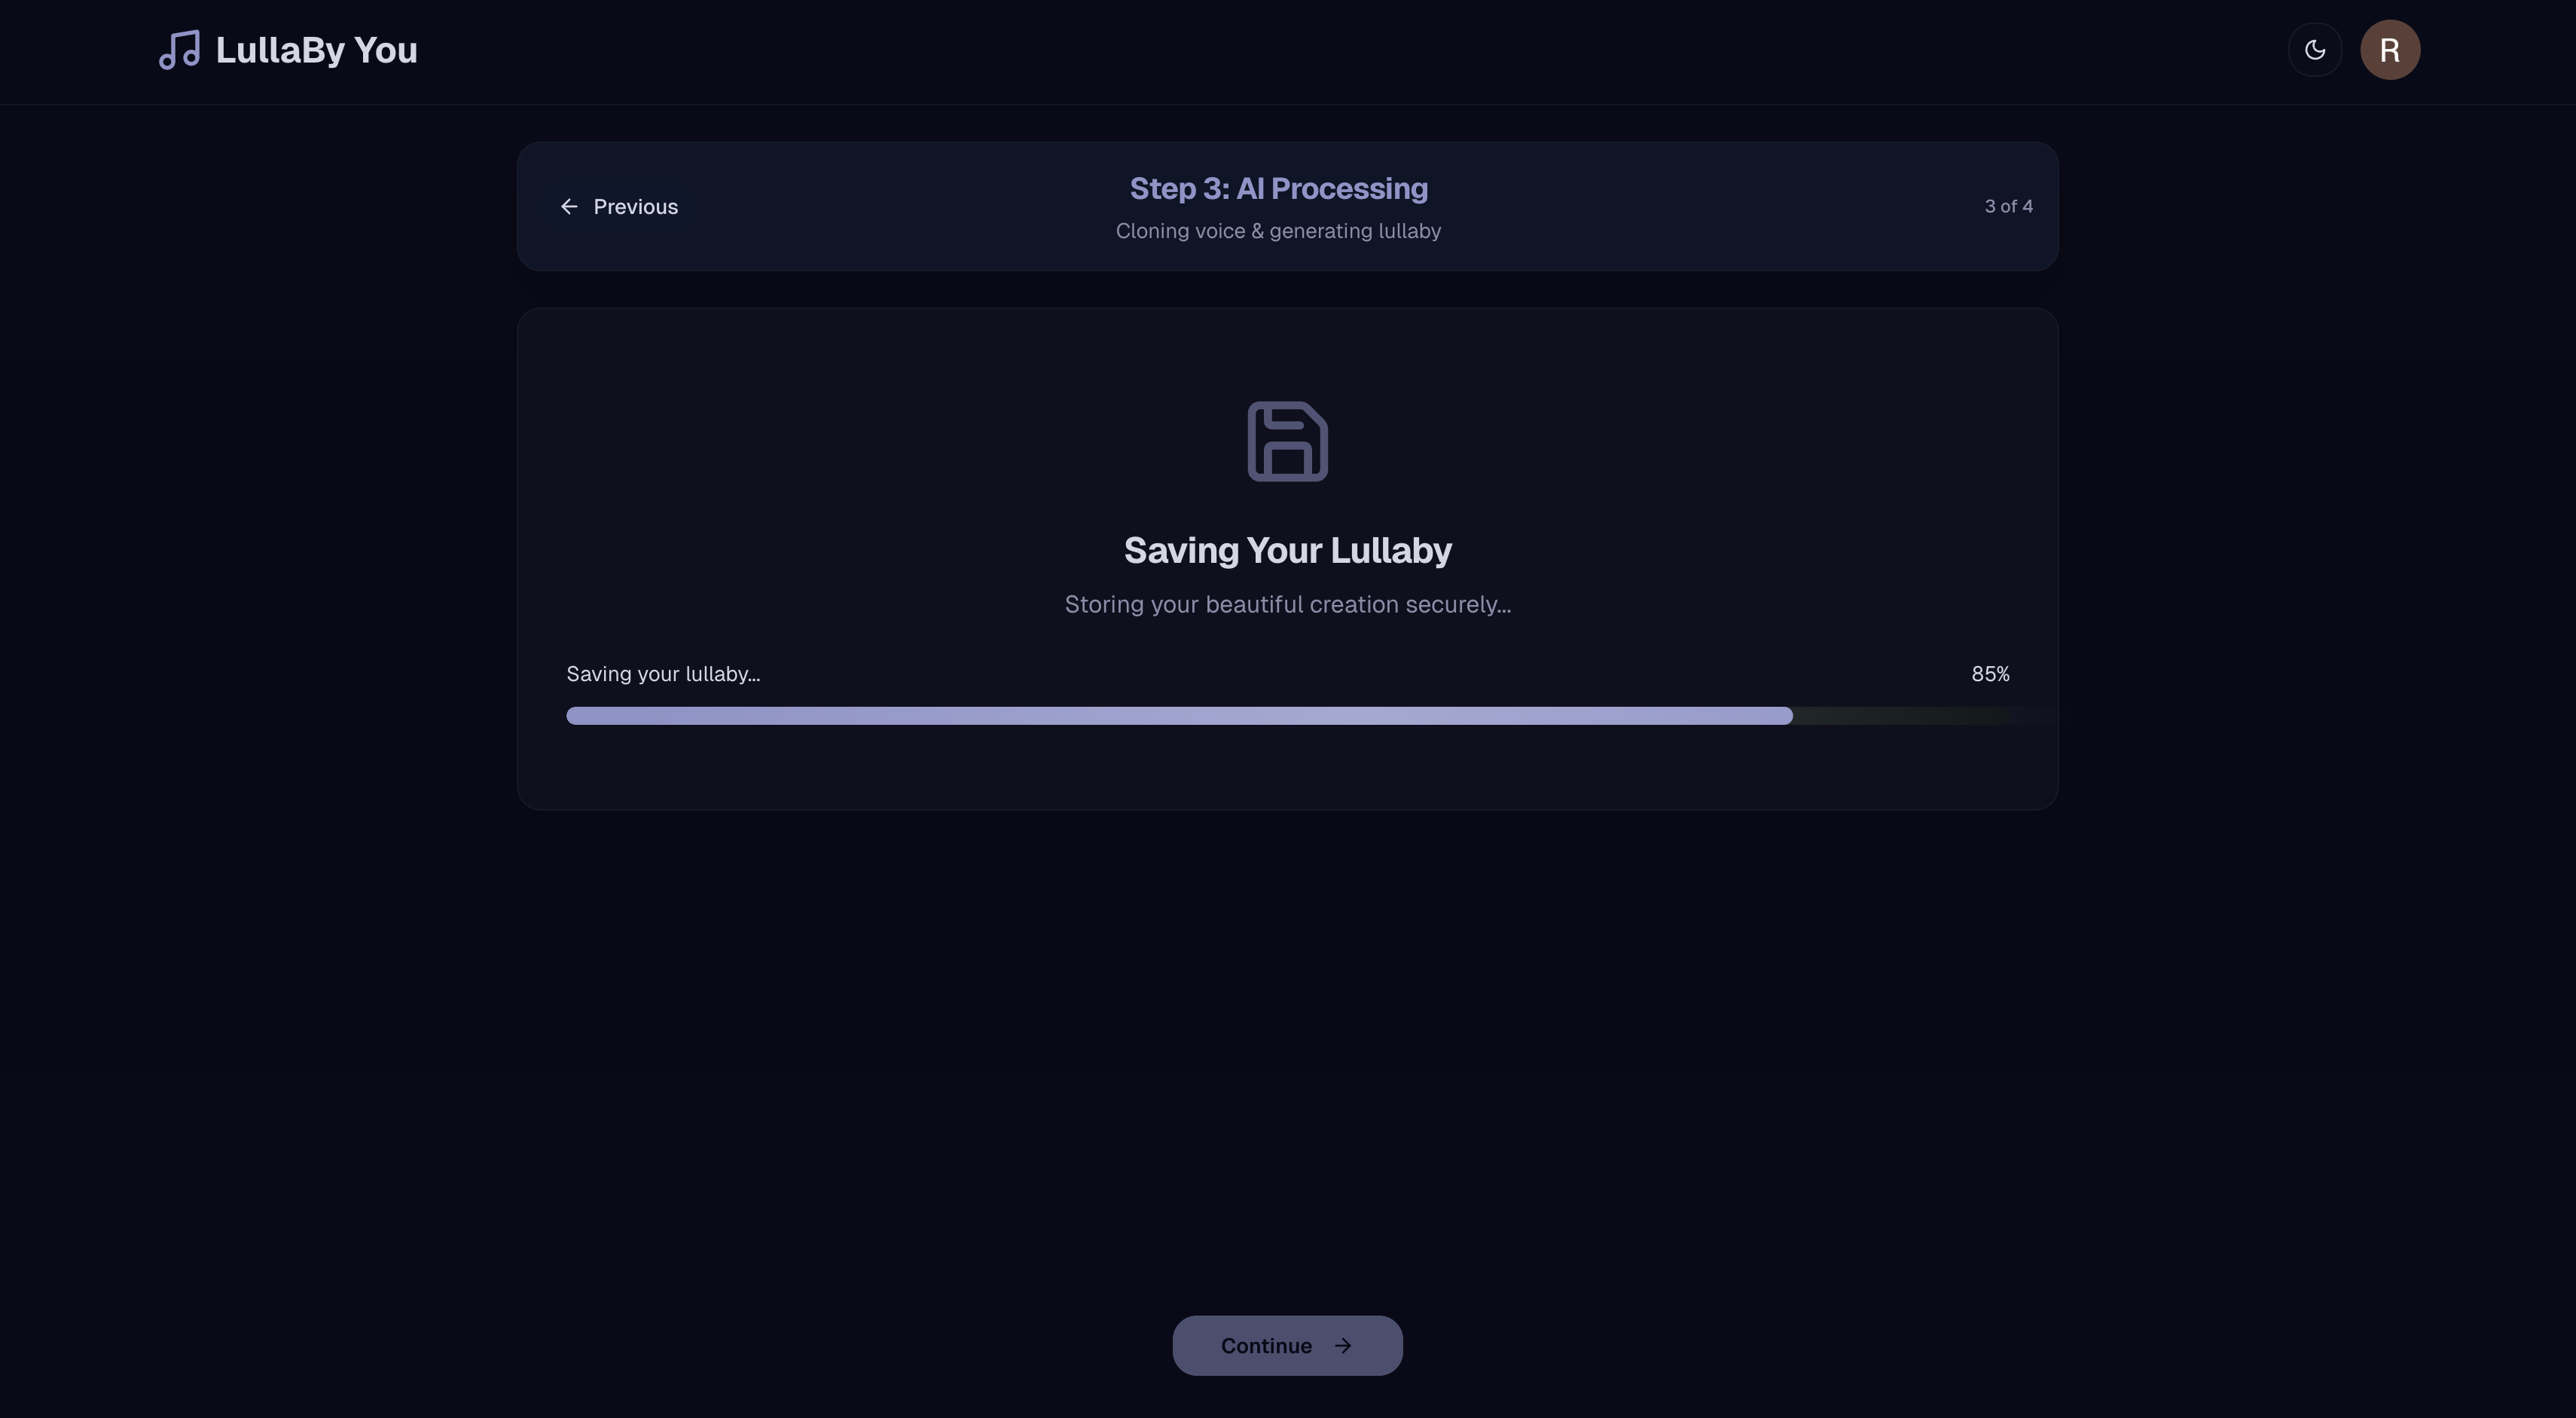Image resolution: width=2576 pixels, height=1418 pixels.
Task: Click the Step 3: AI Processing heading
Action: tap(1278, 188)
